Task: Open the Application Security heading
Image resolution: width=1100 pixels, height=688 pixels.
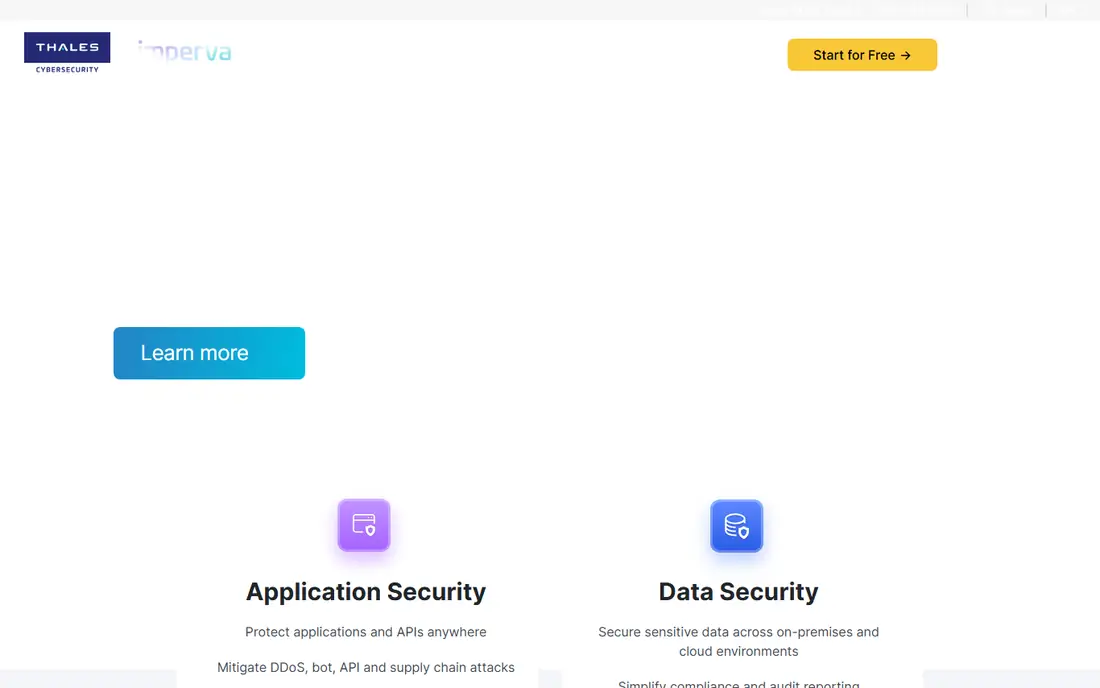Action: (365, 591)
